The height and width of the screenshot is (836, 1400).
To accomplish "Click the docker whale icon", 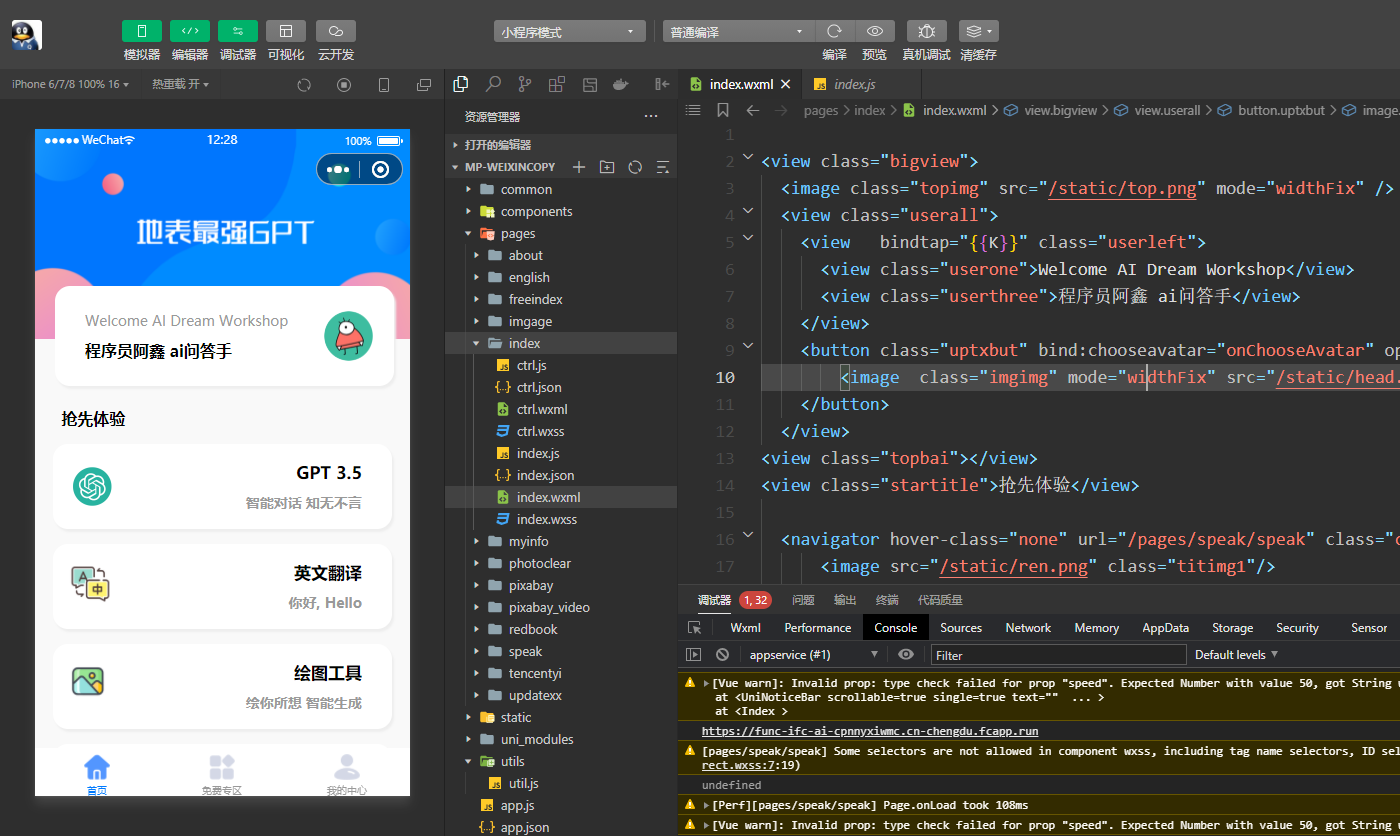I will coord(621,84).
